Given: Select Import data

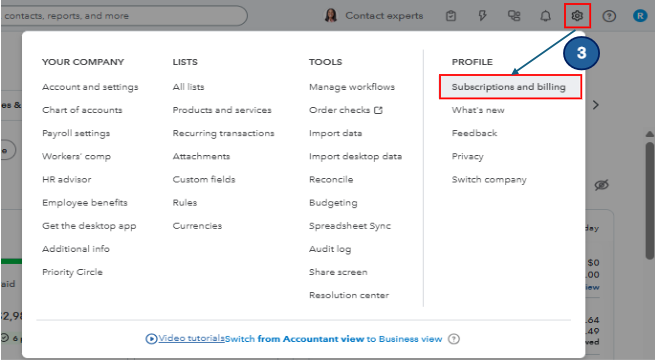Looking at the screenshot, I should pyautogui.click(x=335, y=133).
